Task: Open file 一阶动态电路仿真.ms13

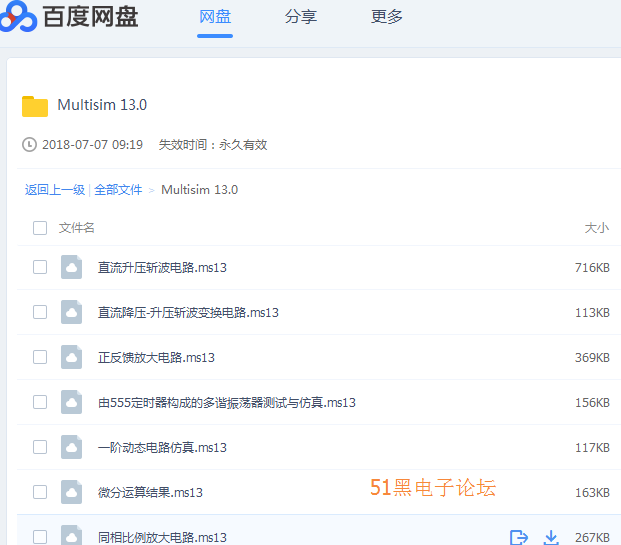Action: coord(162,448)
